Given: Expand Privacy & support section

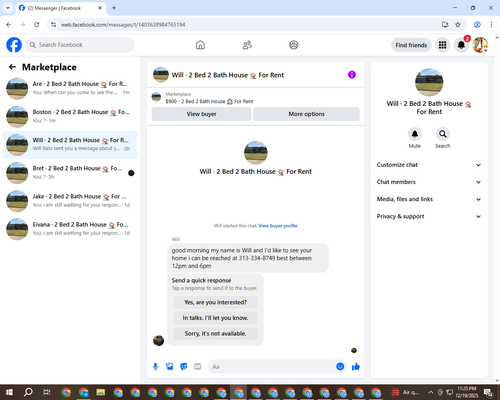Looking at the screenshot, I should (429, 216).
